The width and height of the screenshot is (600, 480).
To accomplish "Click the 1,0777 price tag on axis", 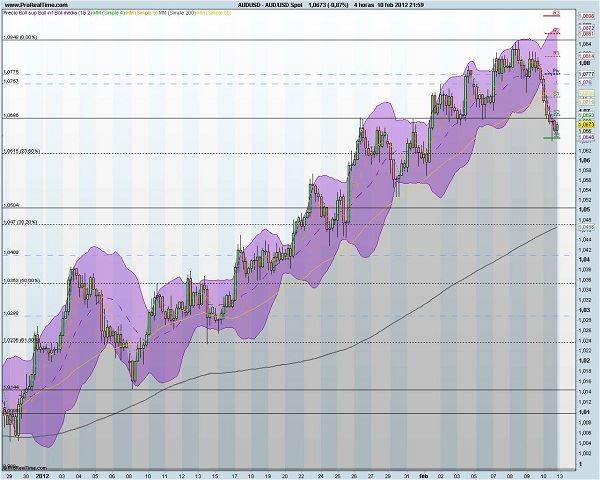I will pos(587,73).
